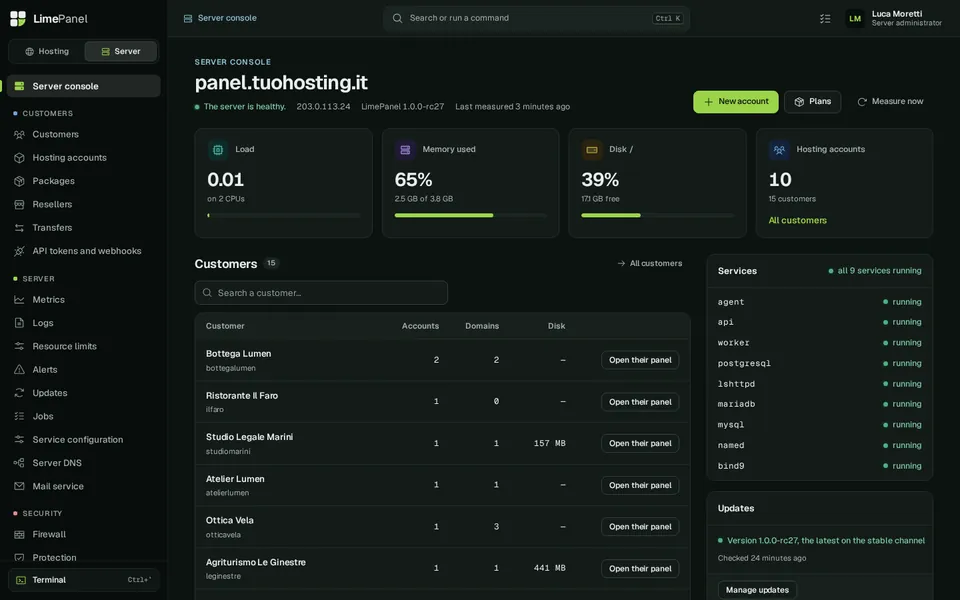
Task: Focus the Search a customer field
Action: point(321,293)
